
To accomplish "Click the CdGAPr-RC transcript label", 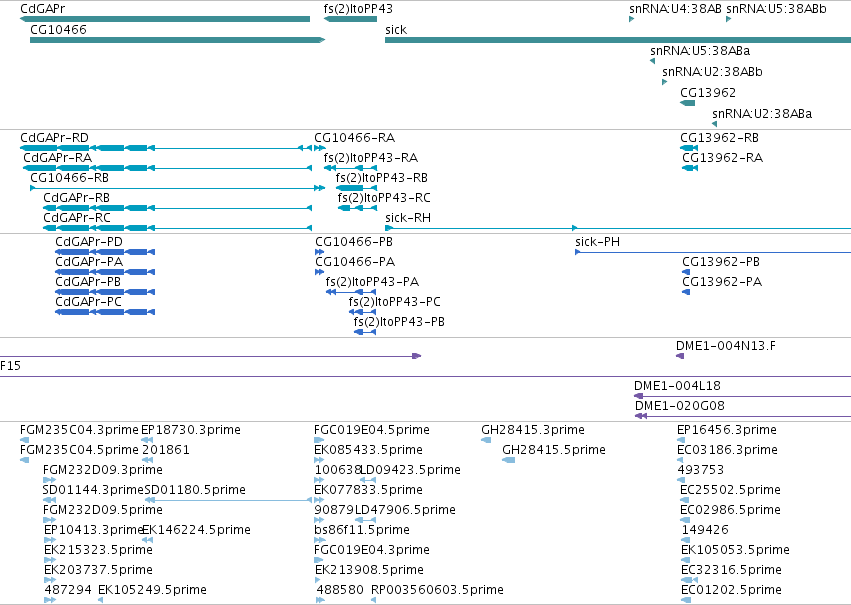I will point(77,218).
